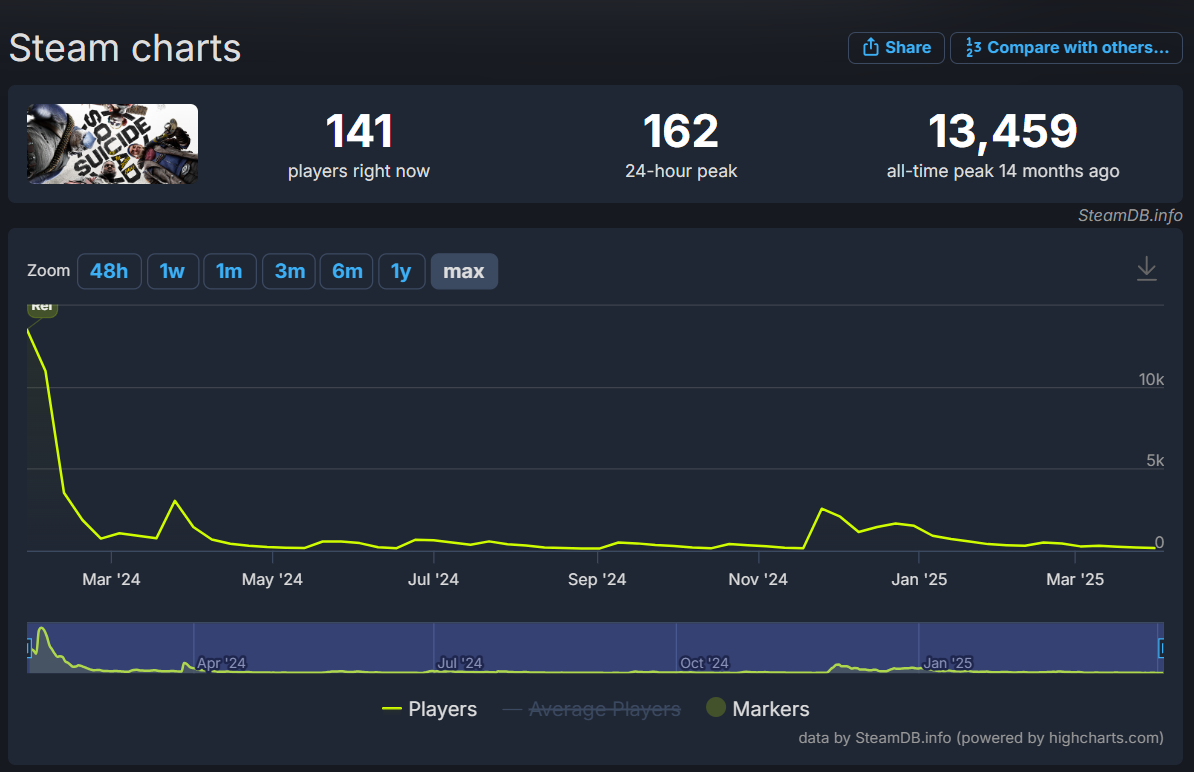Viewport: 1194px width, 772px height.
Task: Open the highcharts.com data credit link
Action: pos(981,738)
